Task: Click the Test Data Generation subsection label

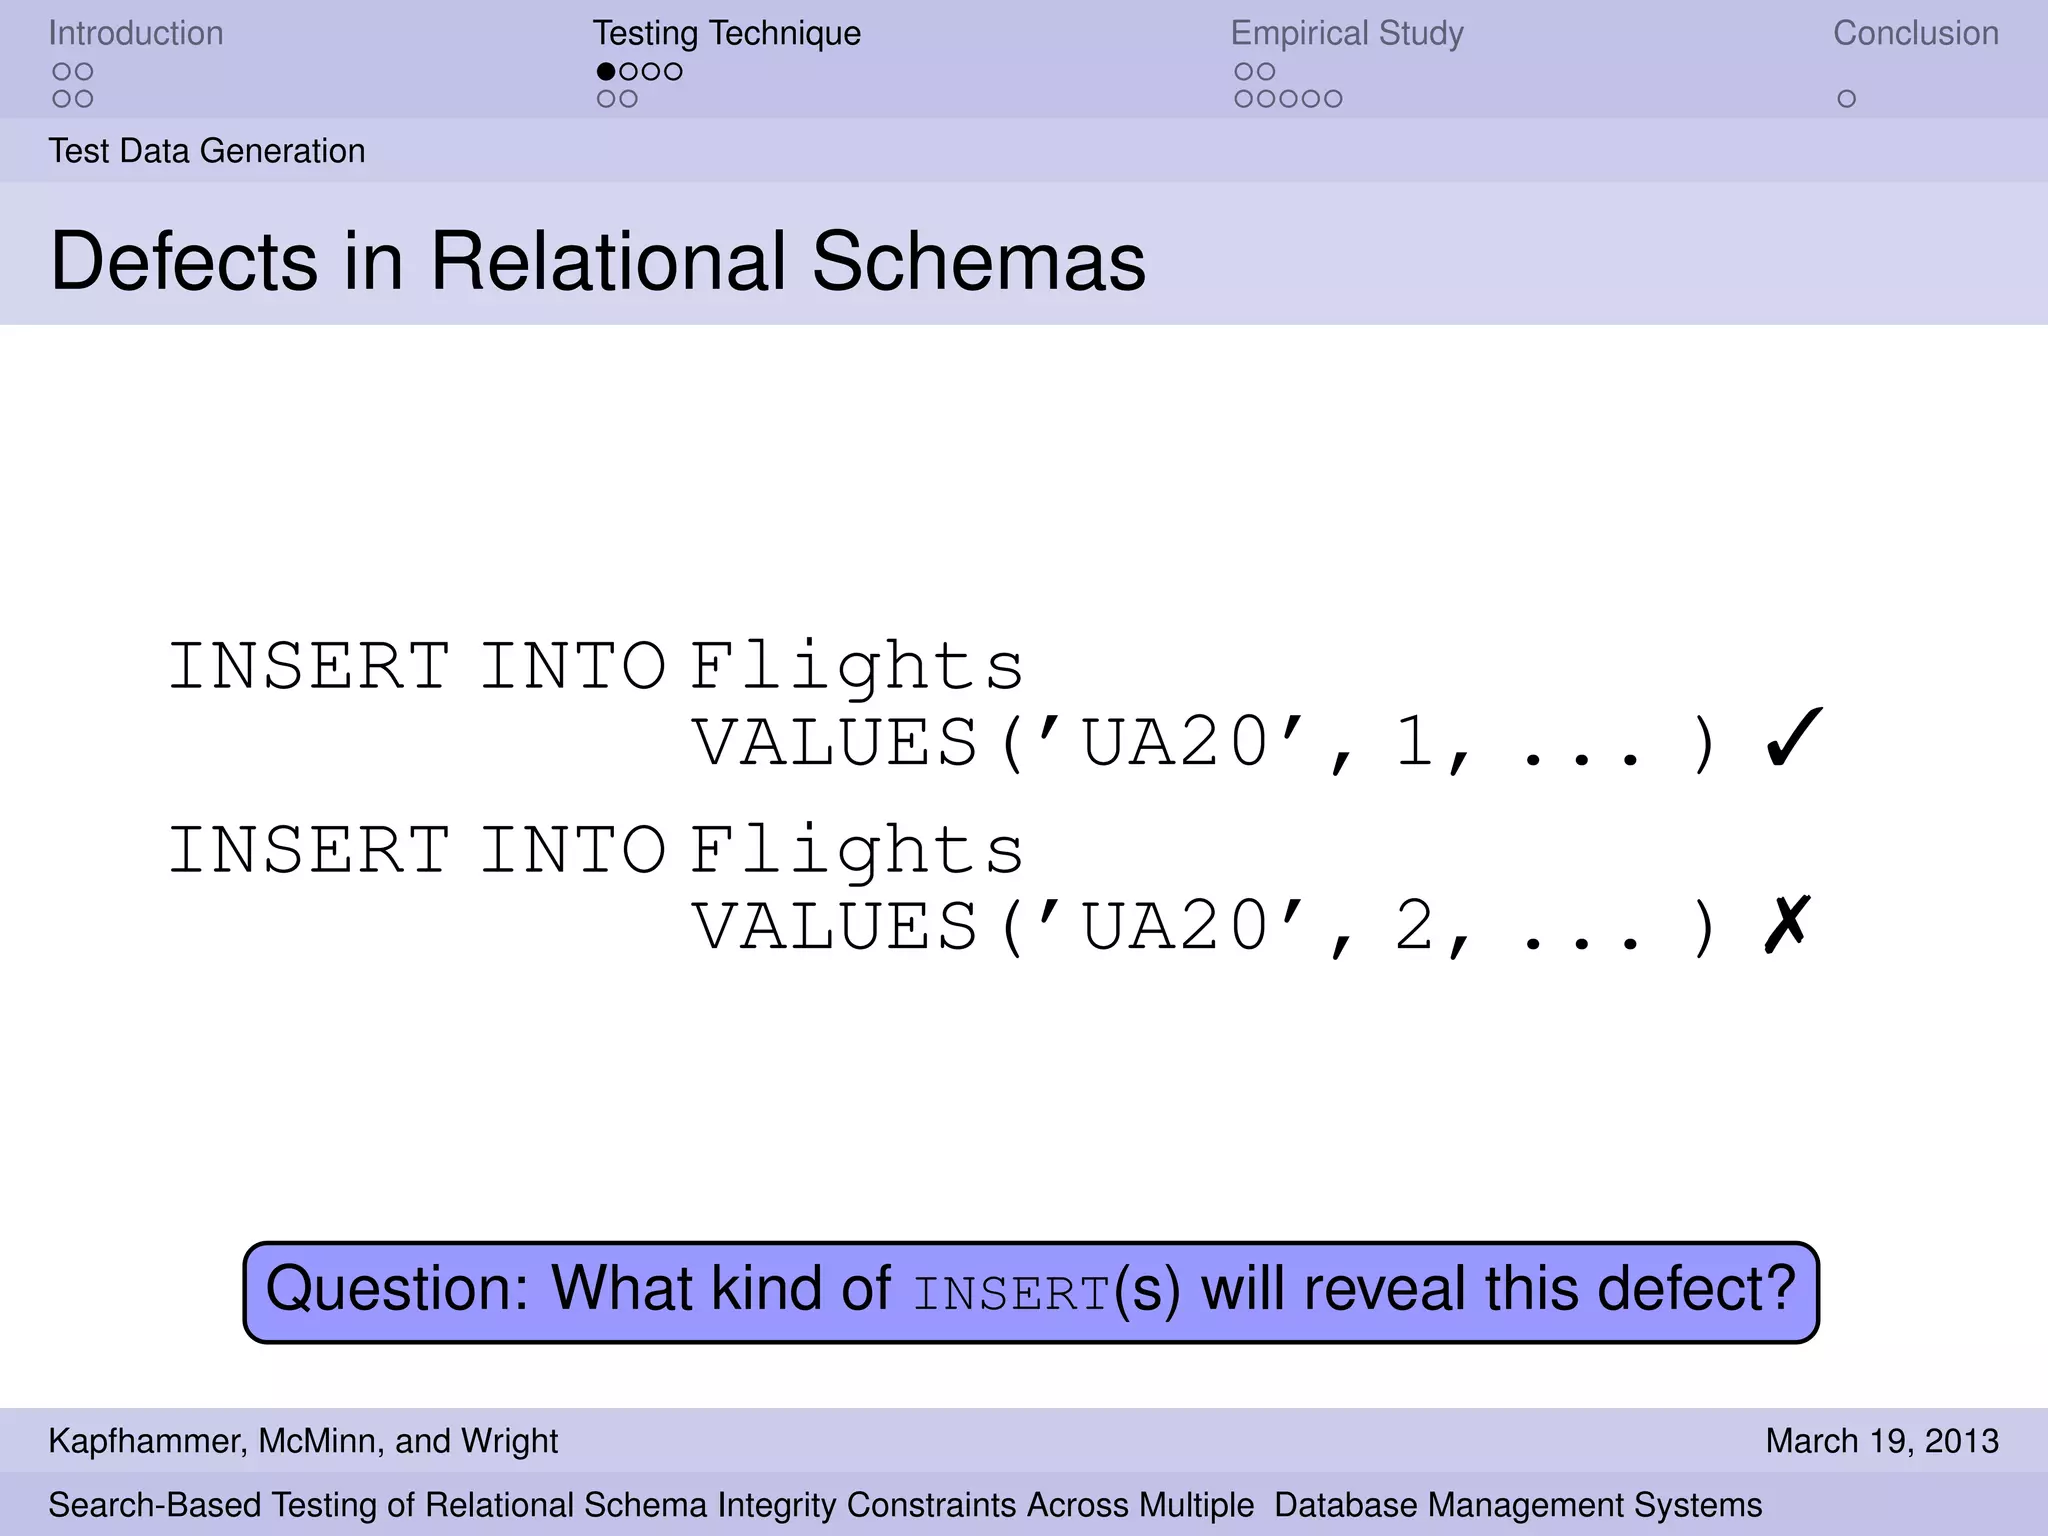Action: [207, 151]
